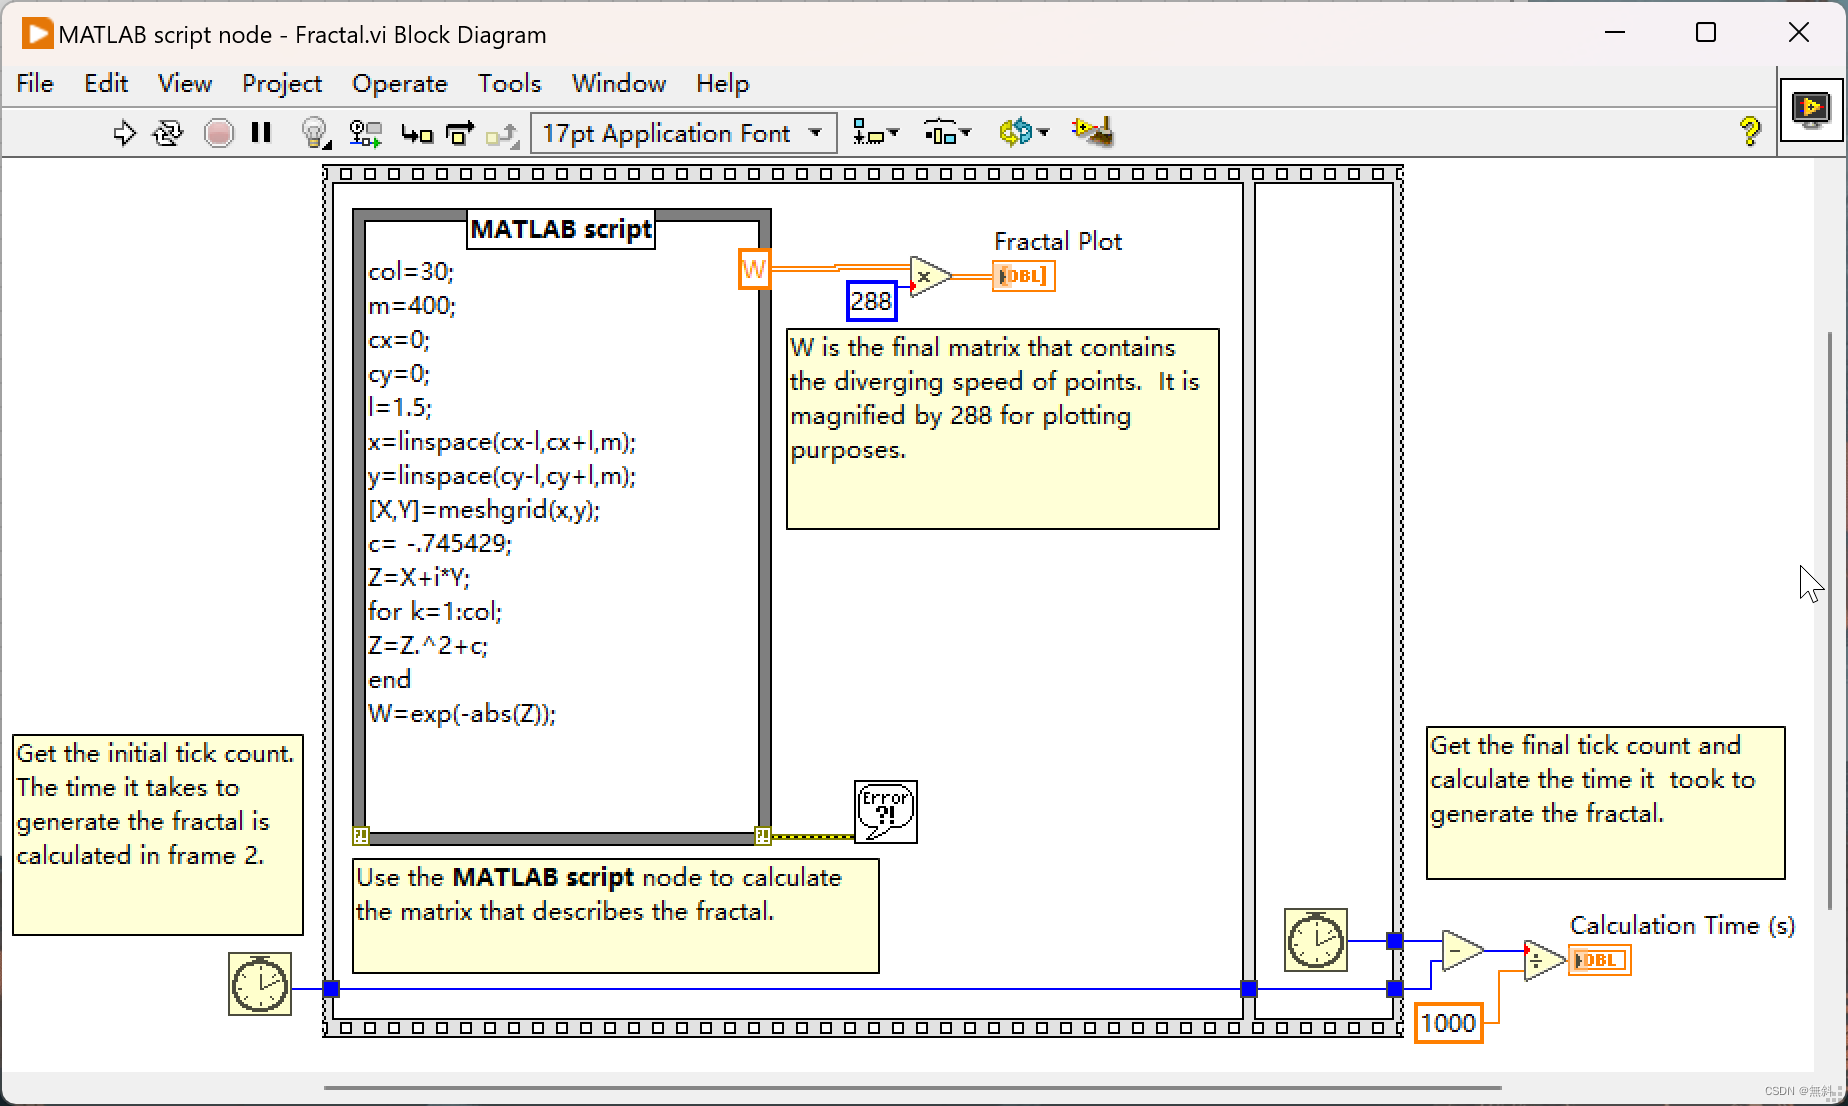This screenshot has height=1106, width=1848.
Task: Click the Calculation Time (s) label
Action: pyautogui.click(x=1682, y=926)
